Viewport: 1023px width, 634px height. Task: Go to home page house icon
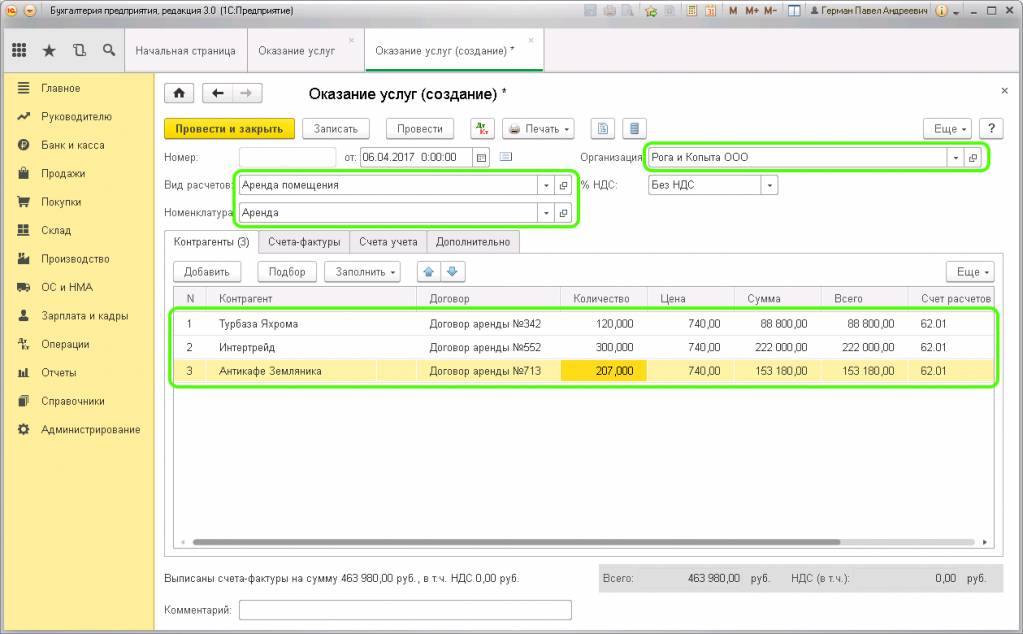pos(179,94)
